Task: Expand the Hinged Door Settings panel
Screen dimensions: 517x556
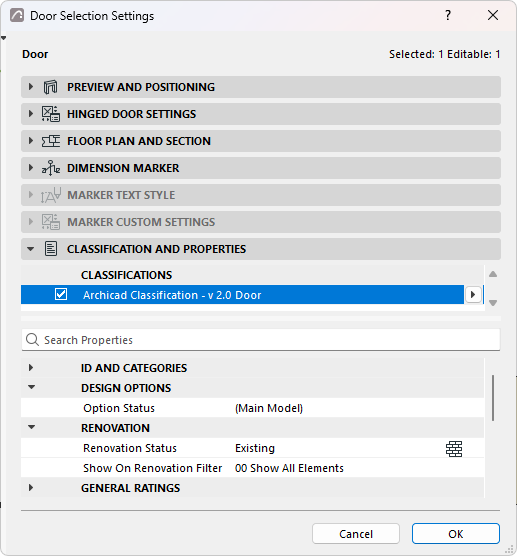Action: coord(31,114)
